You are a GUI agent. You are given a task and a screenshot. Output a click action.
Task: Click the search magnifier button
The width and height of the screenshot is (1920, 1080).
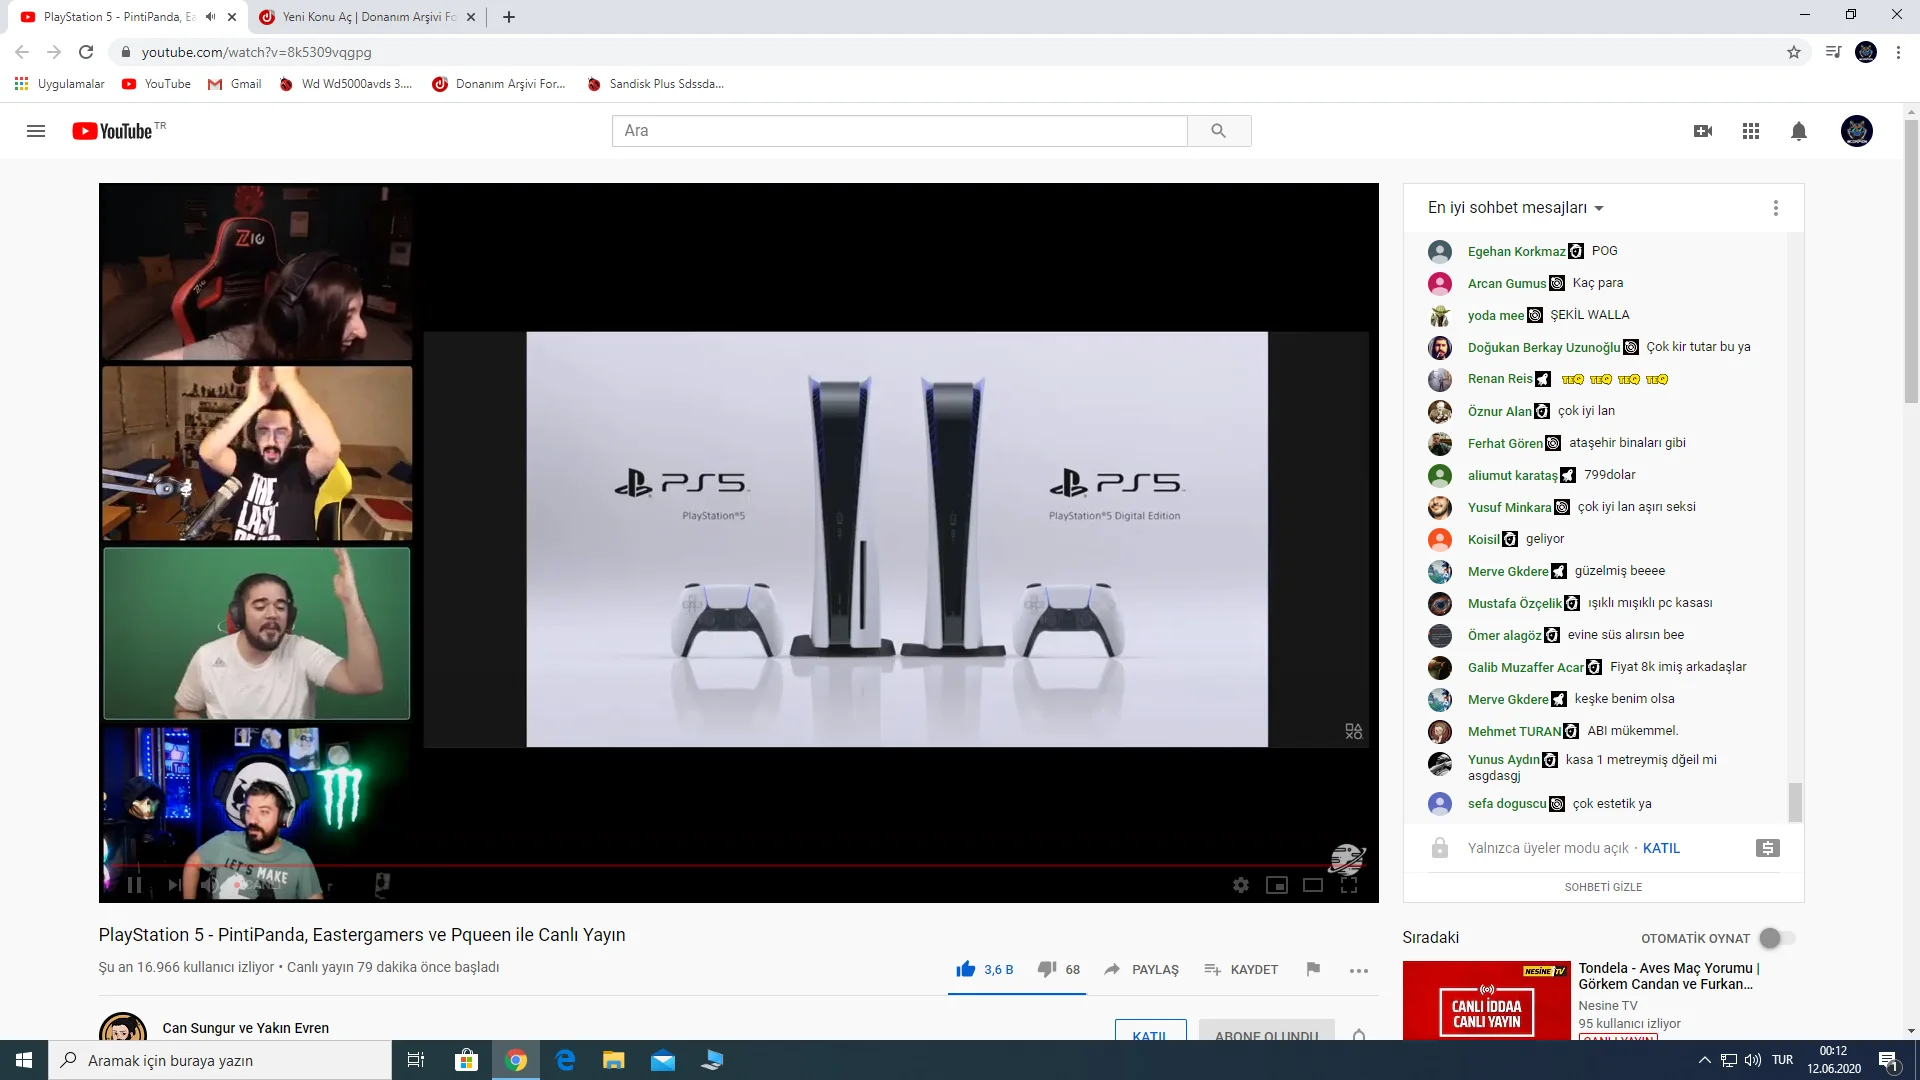point(1218,131)
